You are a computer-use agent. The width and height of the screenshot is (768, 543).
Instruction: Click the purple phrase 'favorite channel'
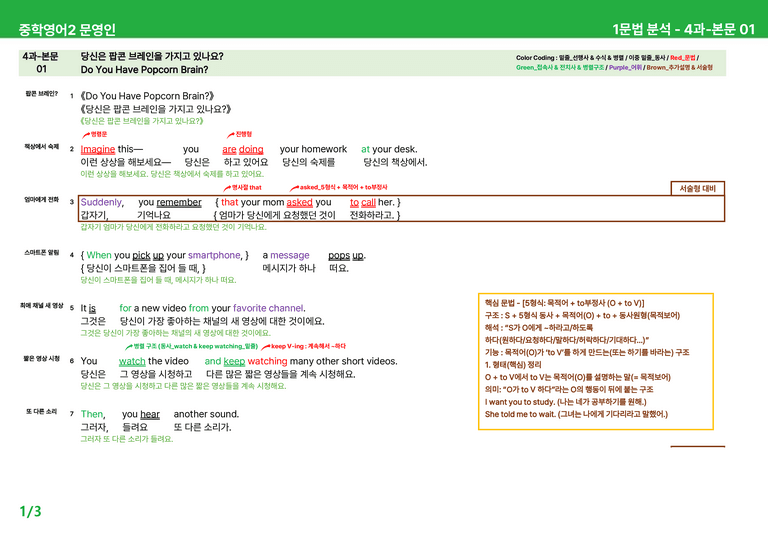click(268, 308)
